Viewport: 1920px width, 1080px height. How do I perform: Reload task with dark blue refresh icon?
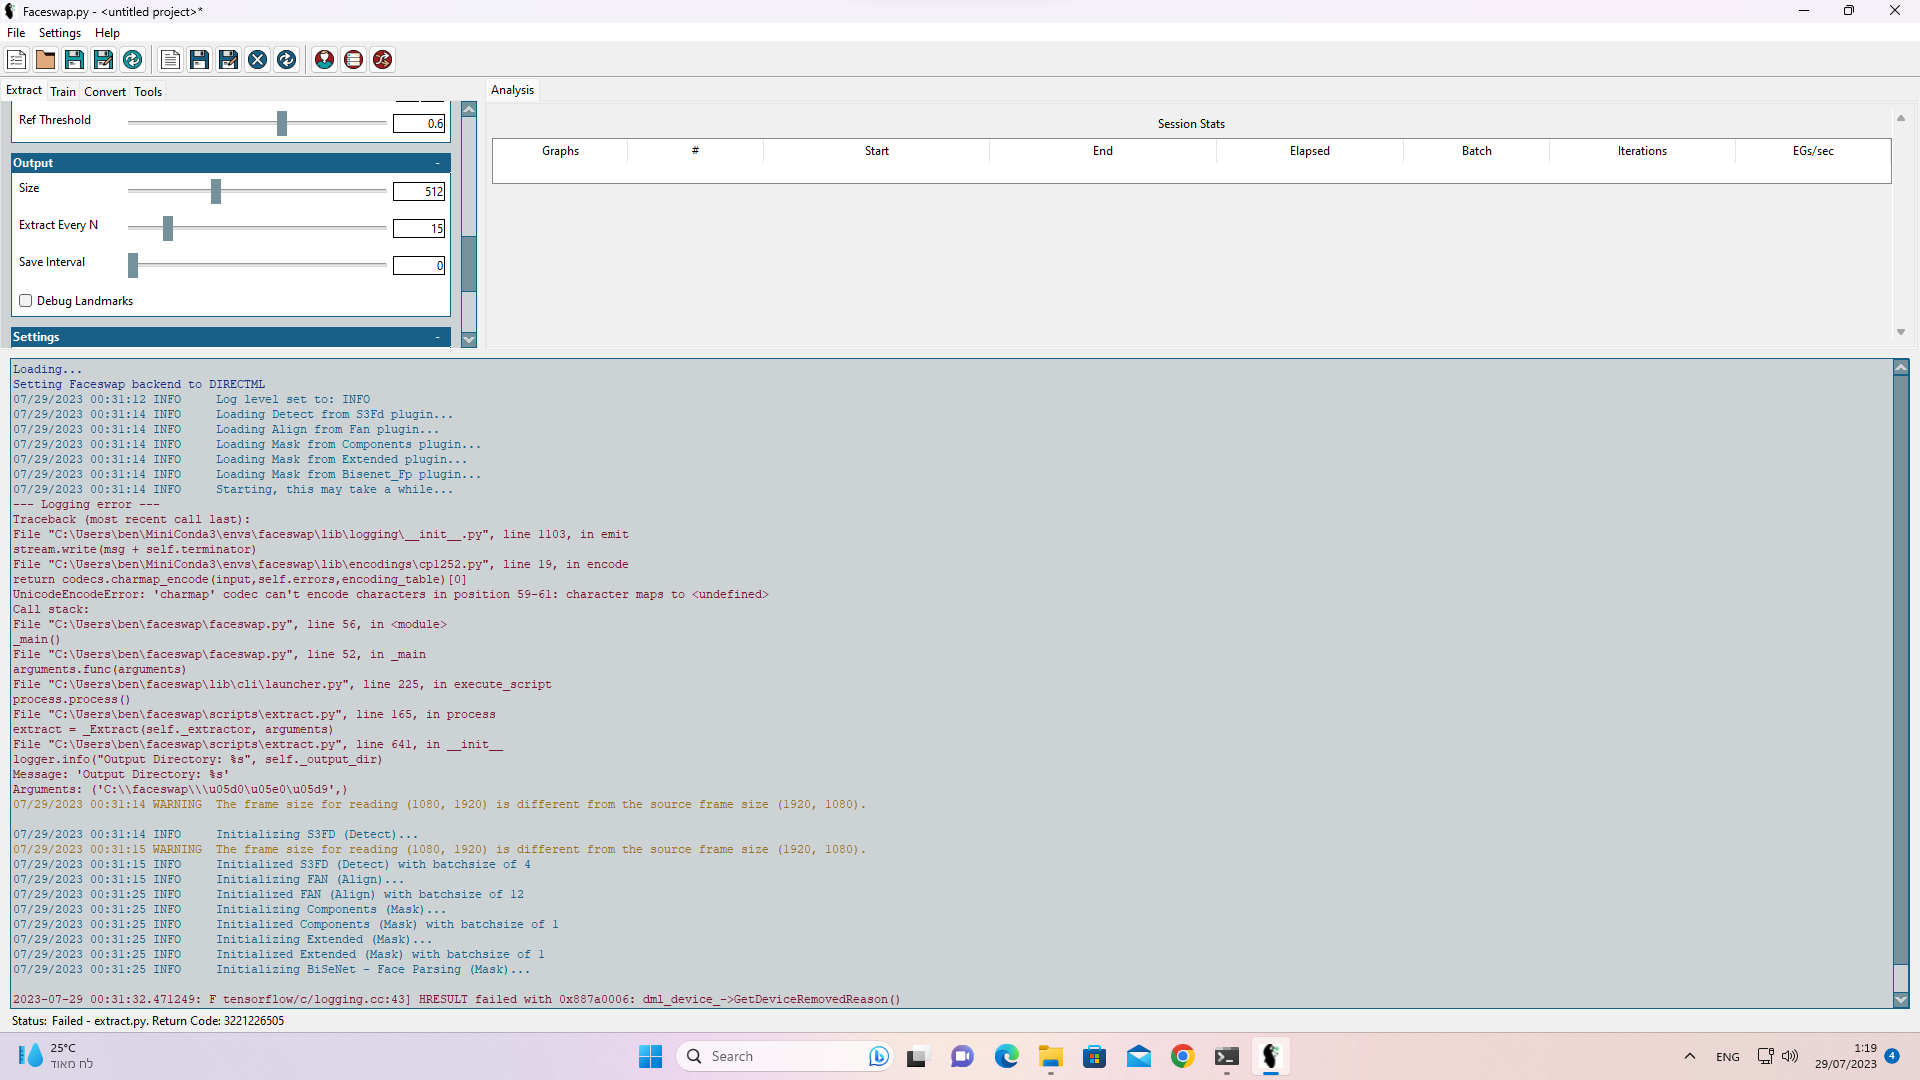pyautogui.click(x=287, y=60)
